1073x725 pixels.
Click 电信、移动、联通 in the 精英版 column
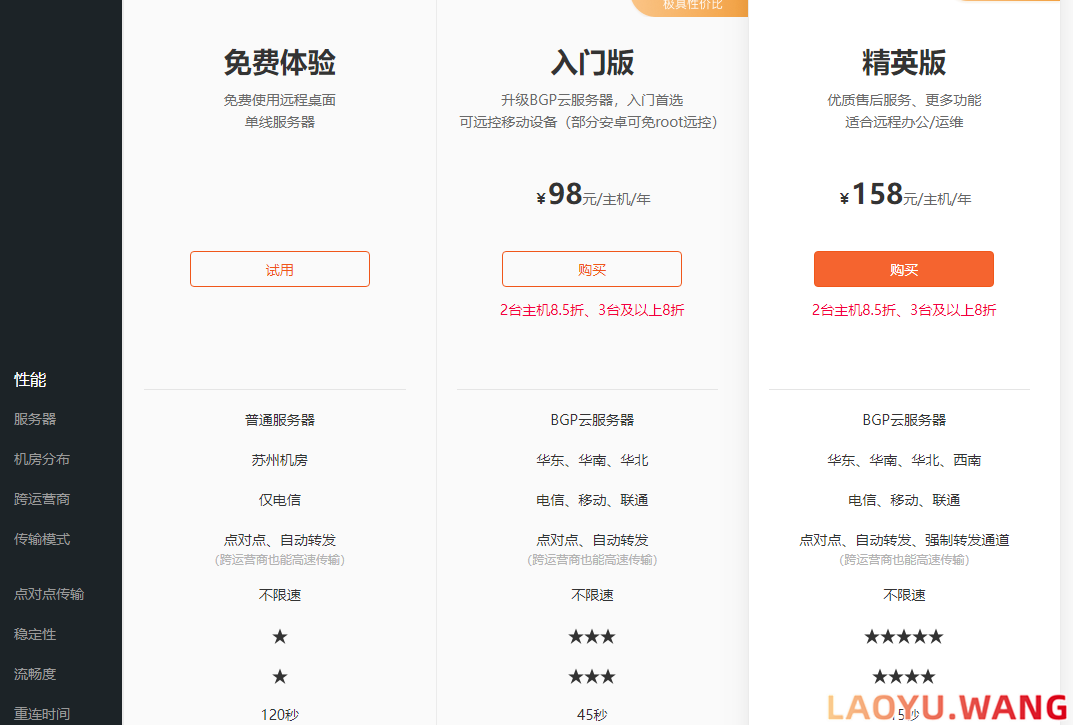tap(904, 500)
